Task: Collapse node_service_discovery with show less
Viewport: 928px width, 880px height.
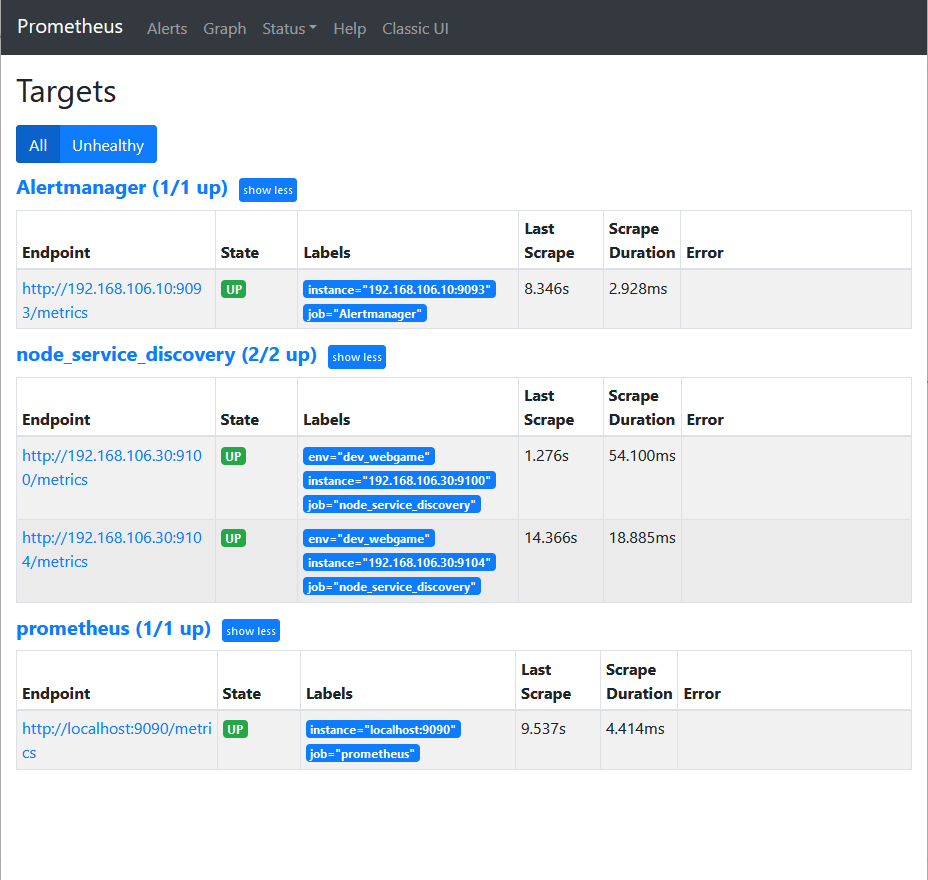Action: coord(356,357)
